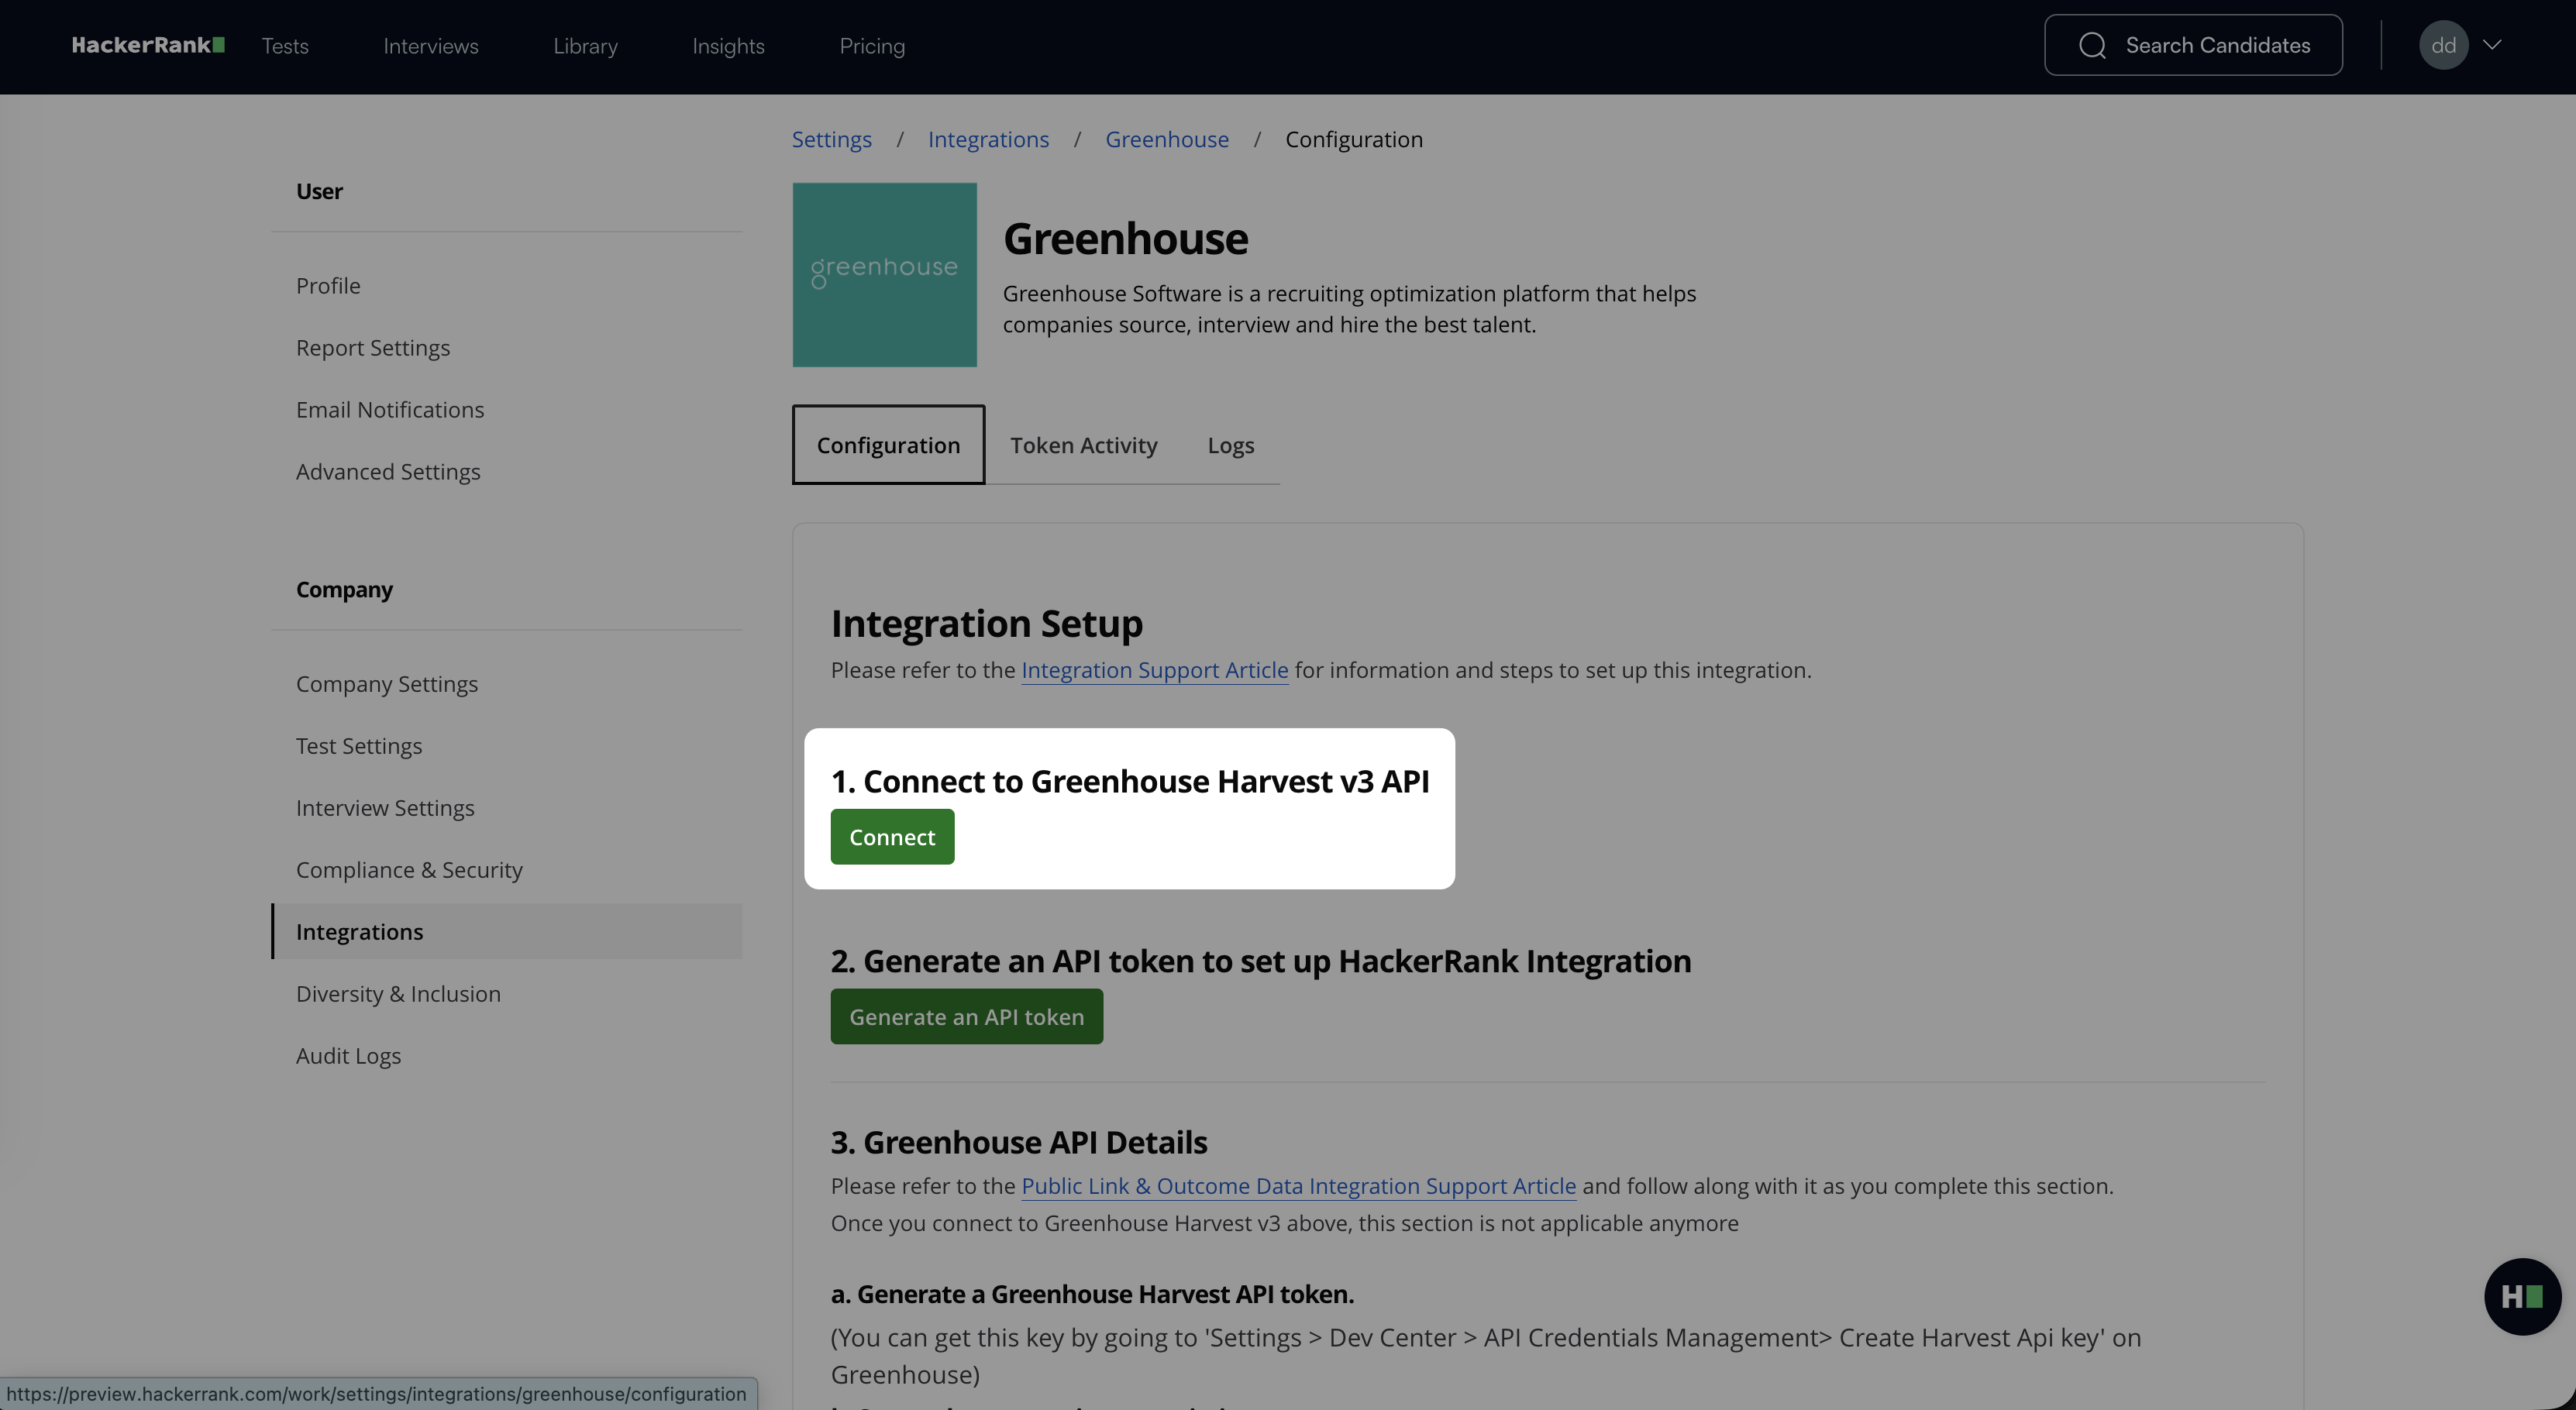Click 'a. Generate a Greenhouse Harvest API token.' text
Screen dimensions: 2576x1410
point(1092,1294)
